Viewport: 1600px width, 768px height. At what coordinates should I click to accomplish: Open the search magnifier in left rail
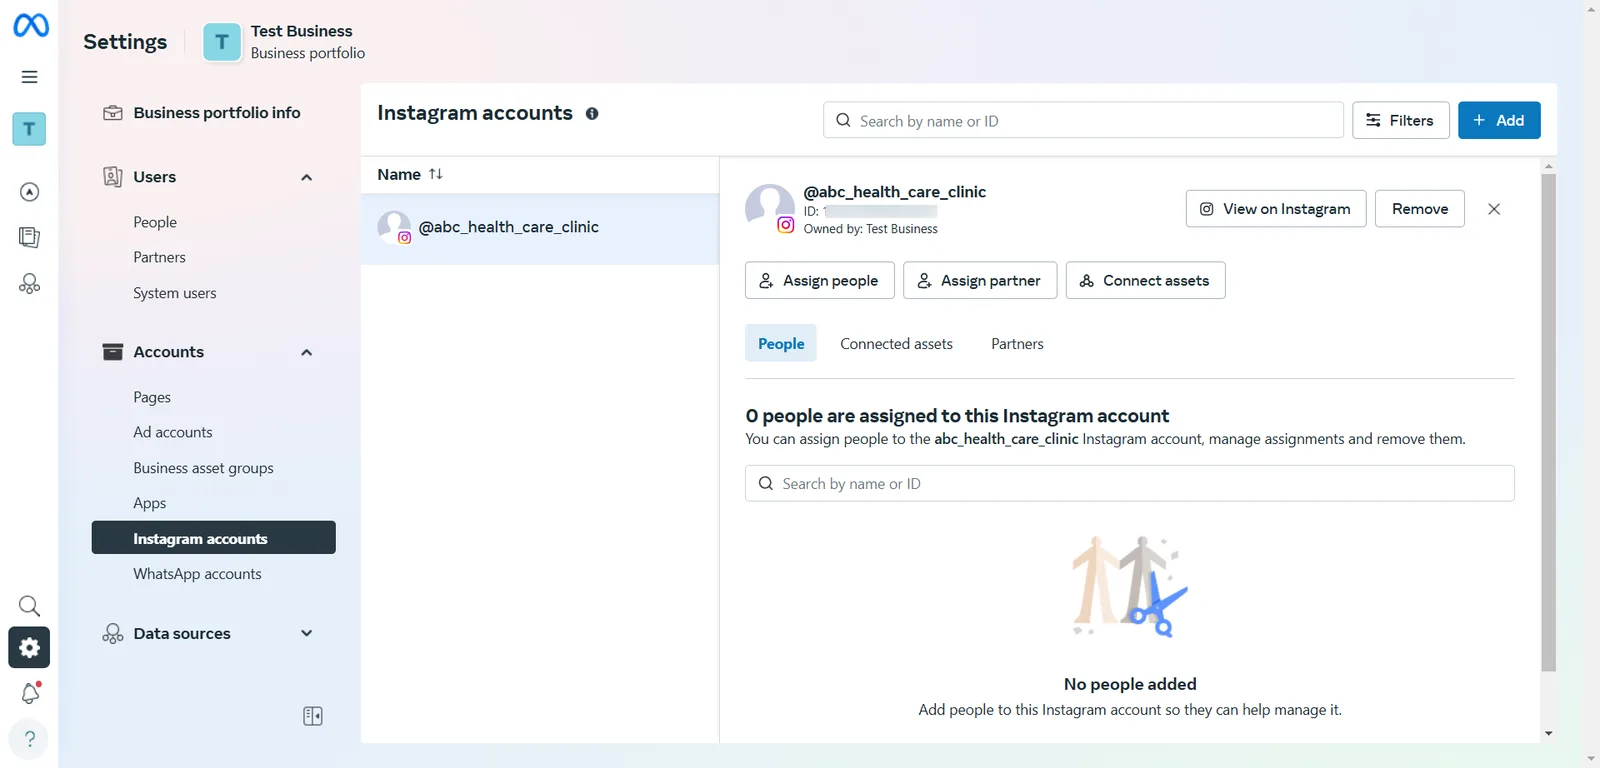coord(29,606)
